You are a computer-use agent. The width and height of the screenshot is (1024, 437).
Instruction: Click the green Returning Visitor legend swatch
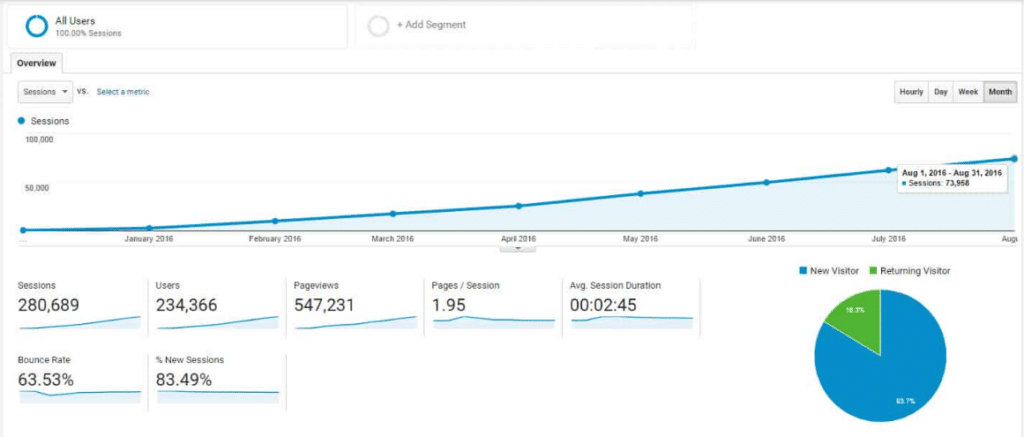coord(873,270)
